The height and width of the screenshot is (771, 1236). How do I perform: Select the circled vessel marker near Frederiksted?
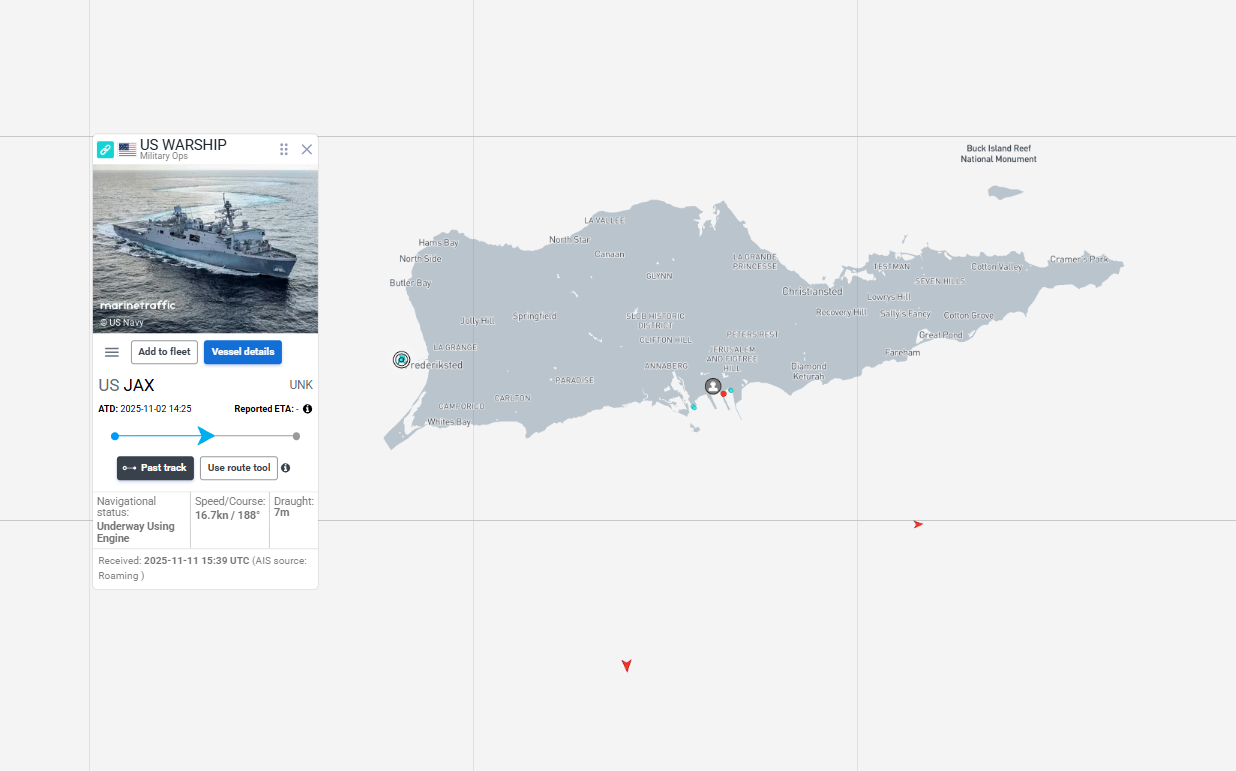point(401,360)
